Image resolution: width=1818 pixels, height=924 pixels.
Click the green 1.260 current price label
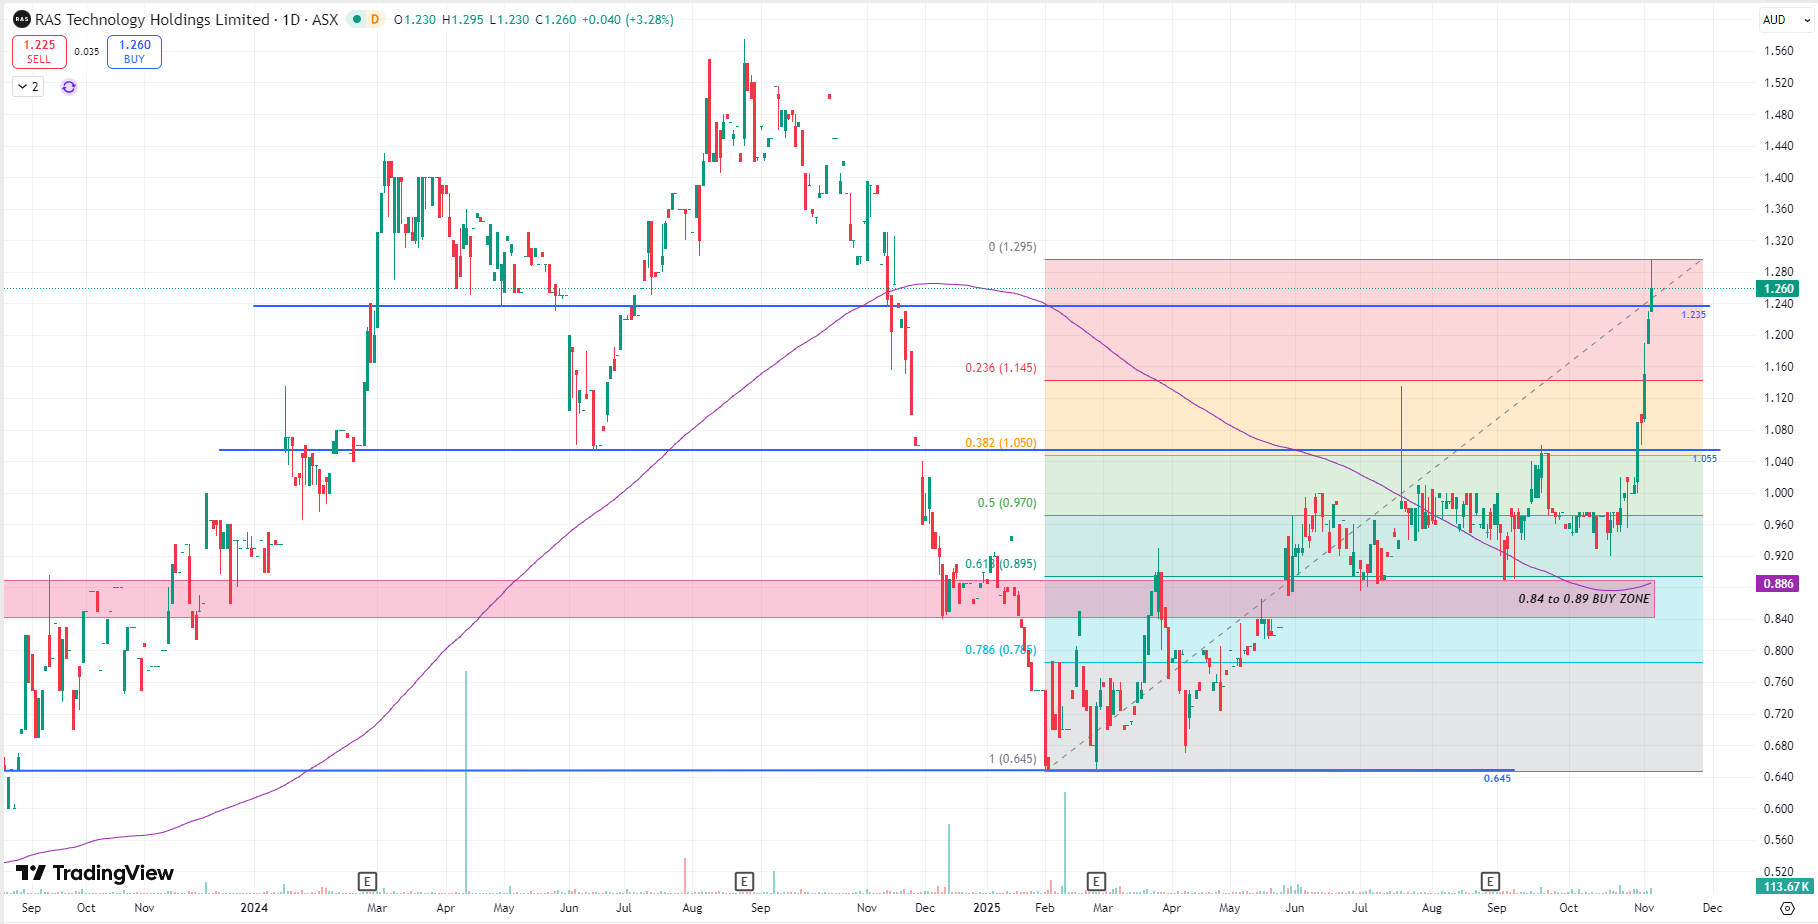click(x=1778, y=289)
